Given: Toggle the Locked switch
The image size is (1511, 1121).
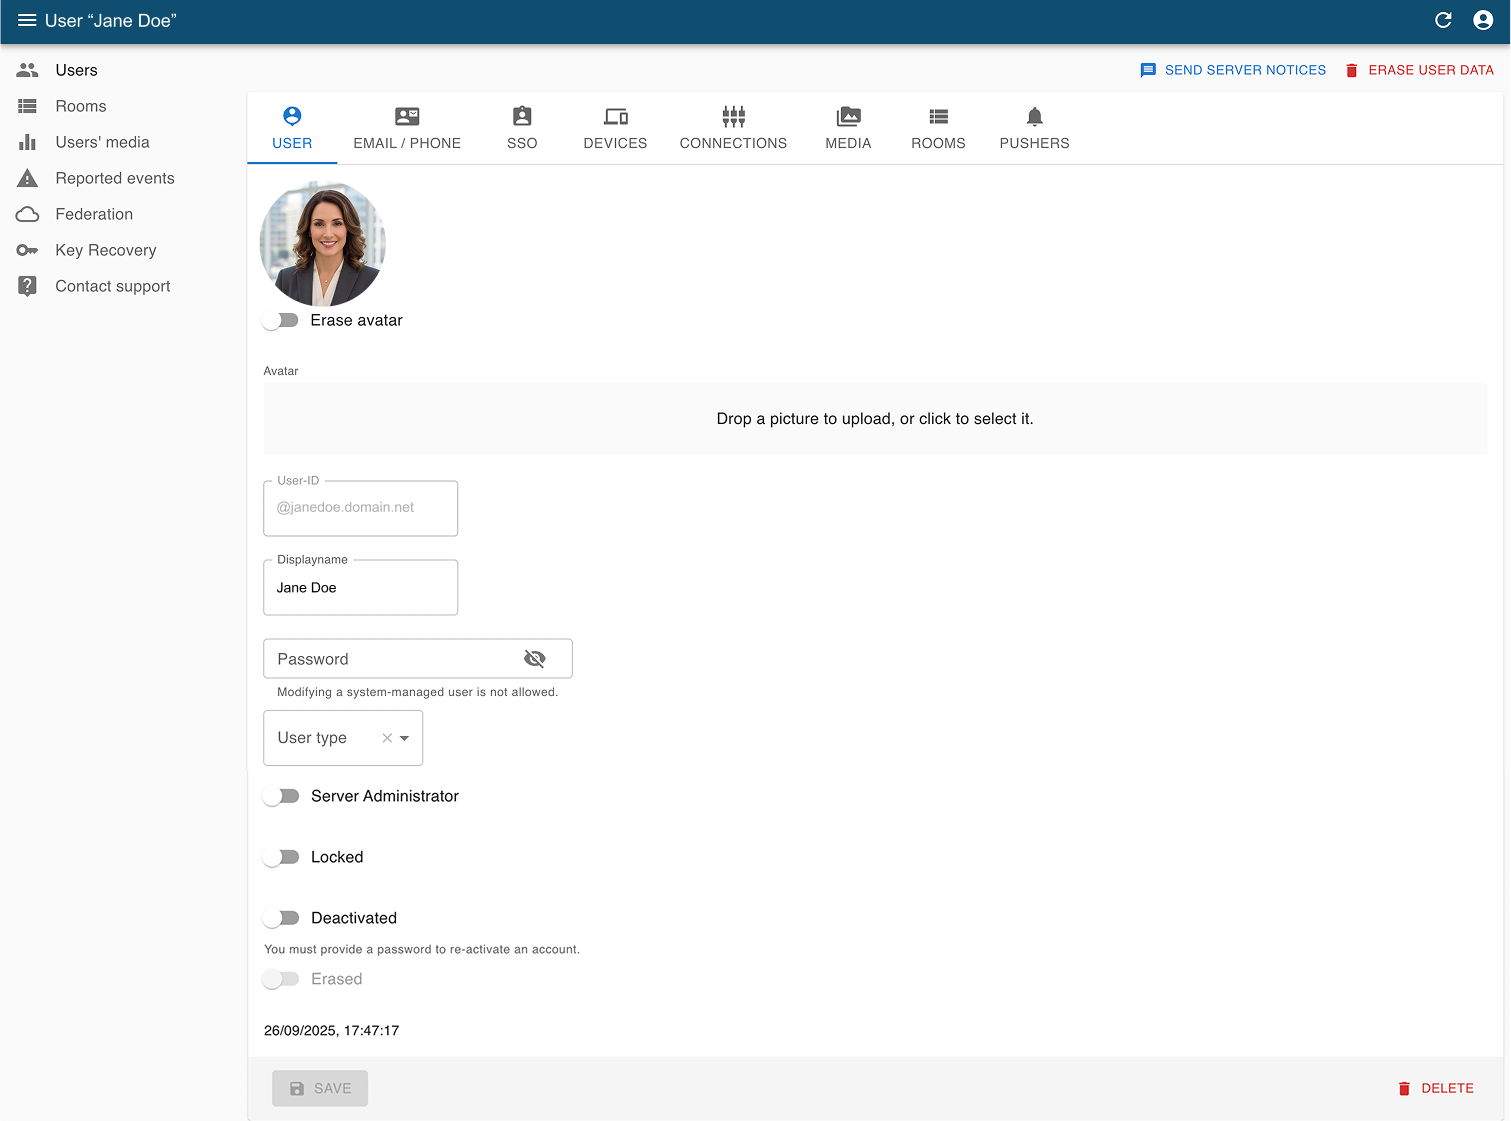Looking at the screenshot, I should [x=281, y=857].
